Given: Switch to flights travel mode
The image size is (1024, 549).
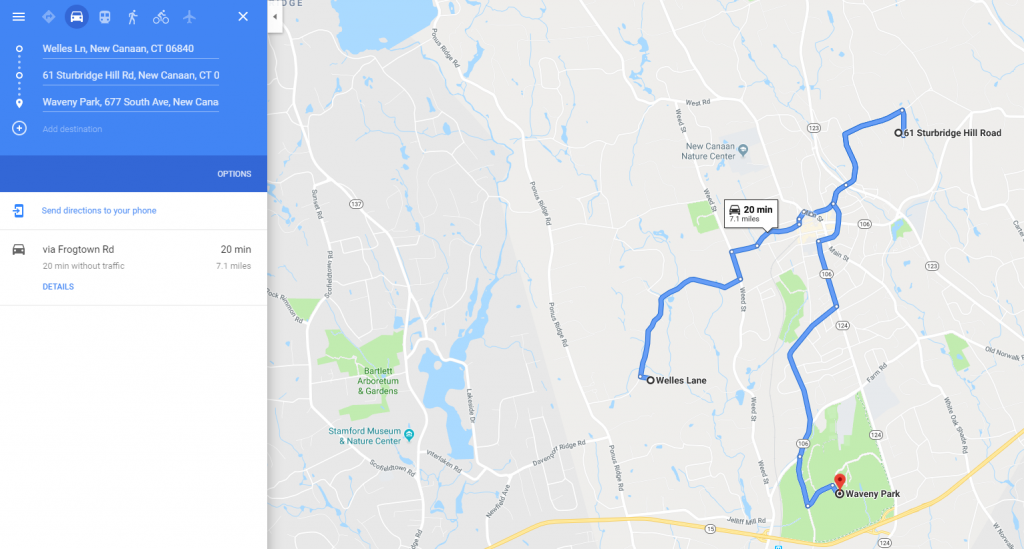Looking at the screenshot, I should [x=189, y=17].
